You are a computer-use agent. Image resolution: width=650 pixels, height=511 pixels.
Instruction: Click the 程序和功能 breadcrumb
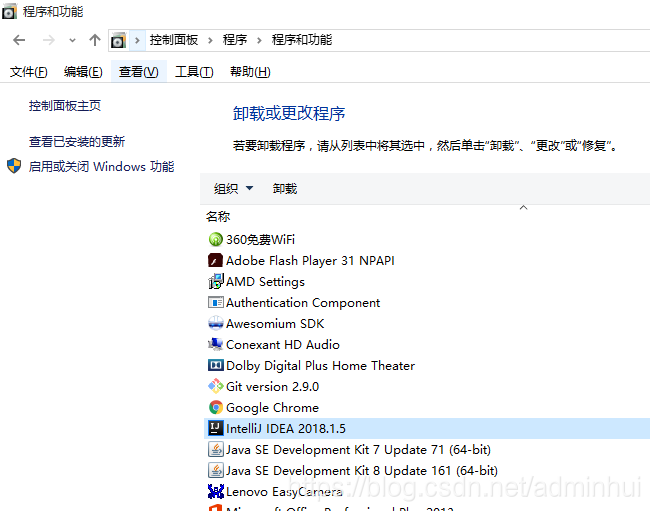(302, 40)
